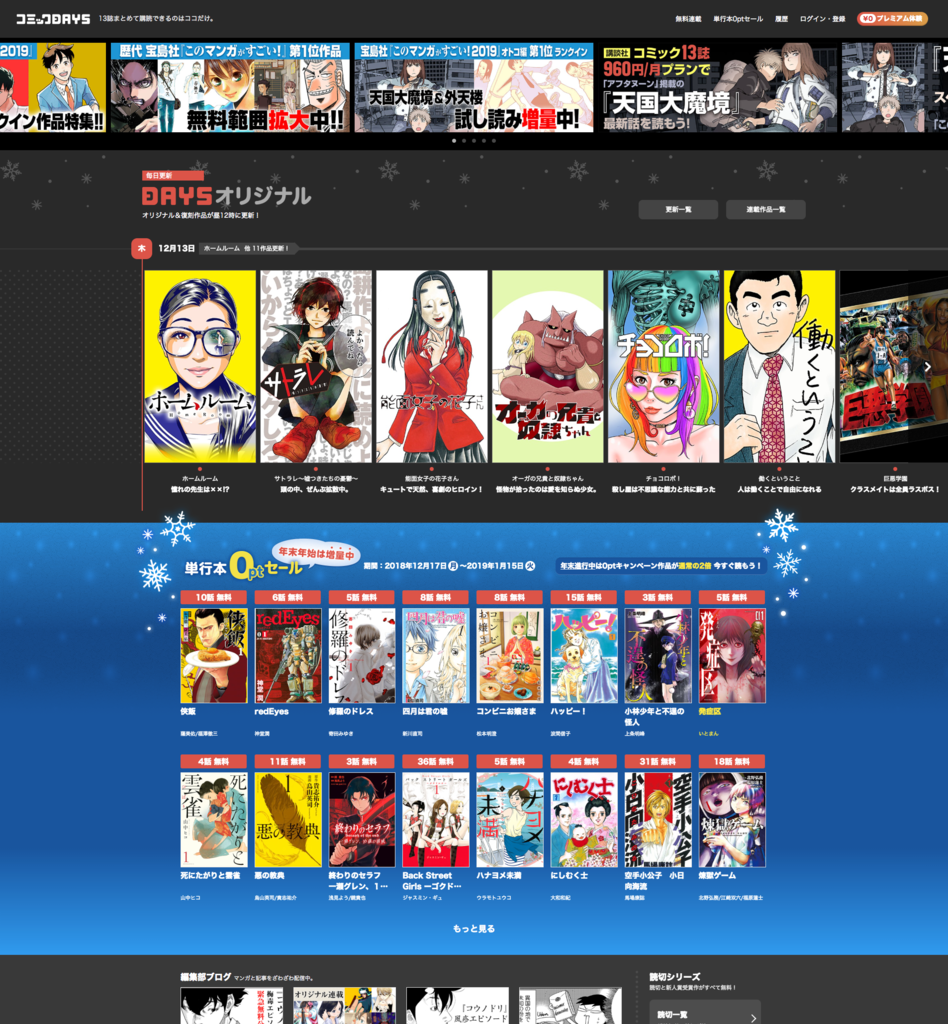
Task: Click the 連載作品一覧 button
Action: pos(766,210)
